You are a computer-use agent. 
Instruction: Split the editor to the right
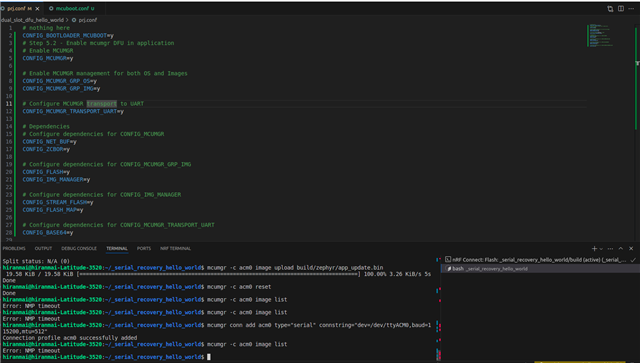[x=621, y=9]
